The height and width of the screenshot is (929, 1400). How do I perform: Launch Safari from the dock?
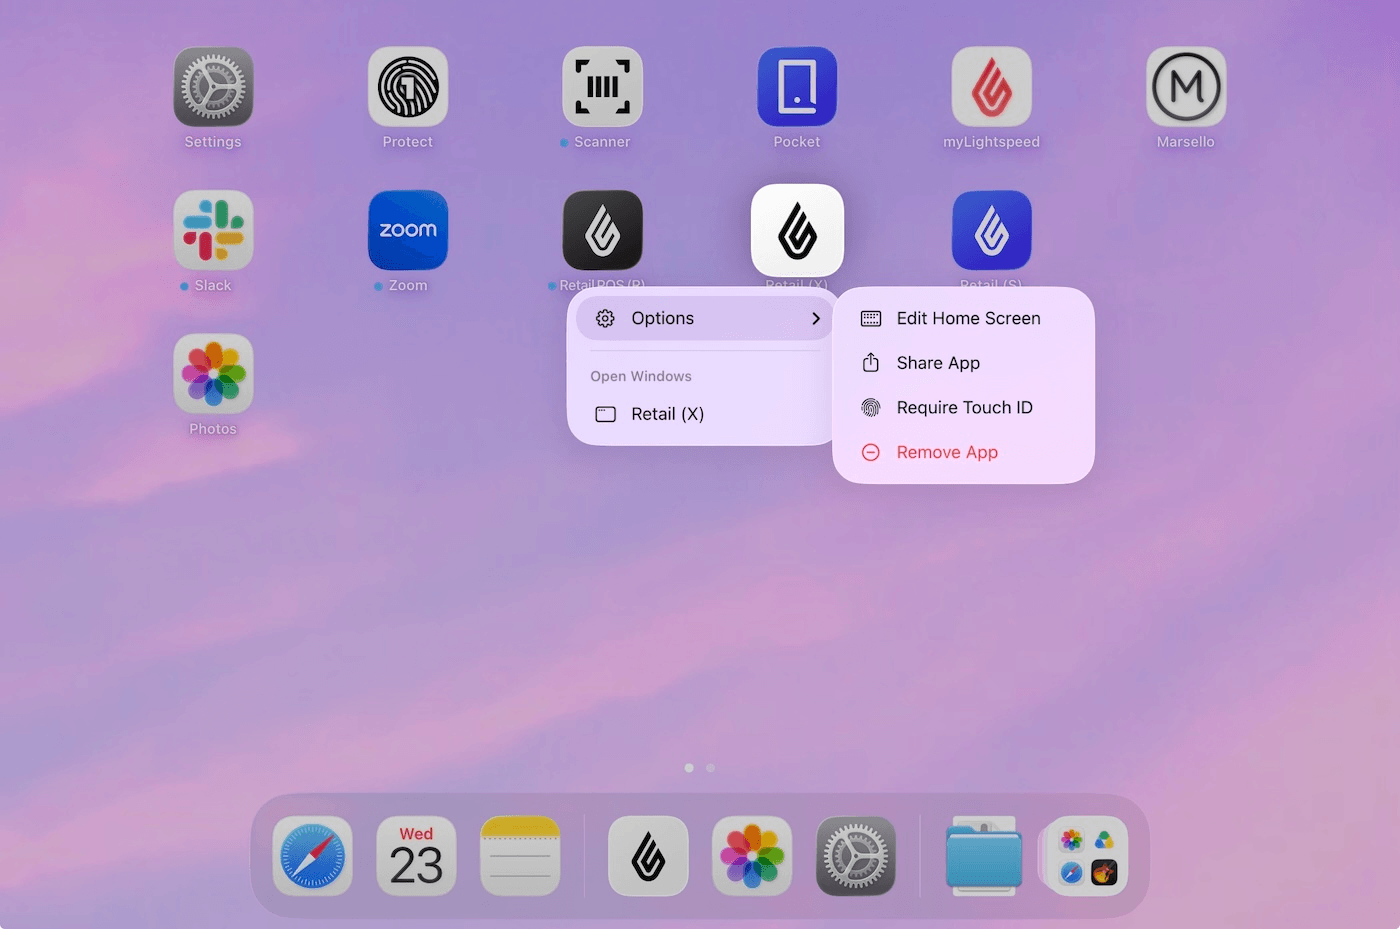(312, 856)
